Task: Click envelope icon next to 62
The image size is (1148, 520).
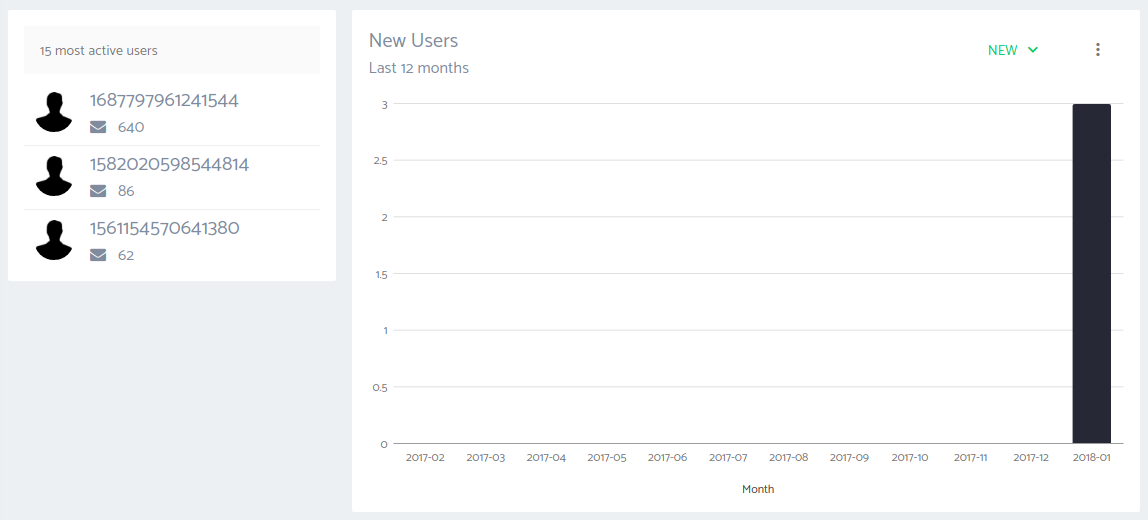Action: tap(98, 255)
